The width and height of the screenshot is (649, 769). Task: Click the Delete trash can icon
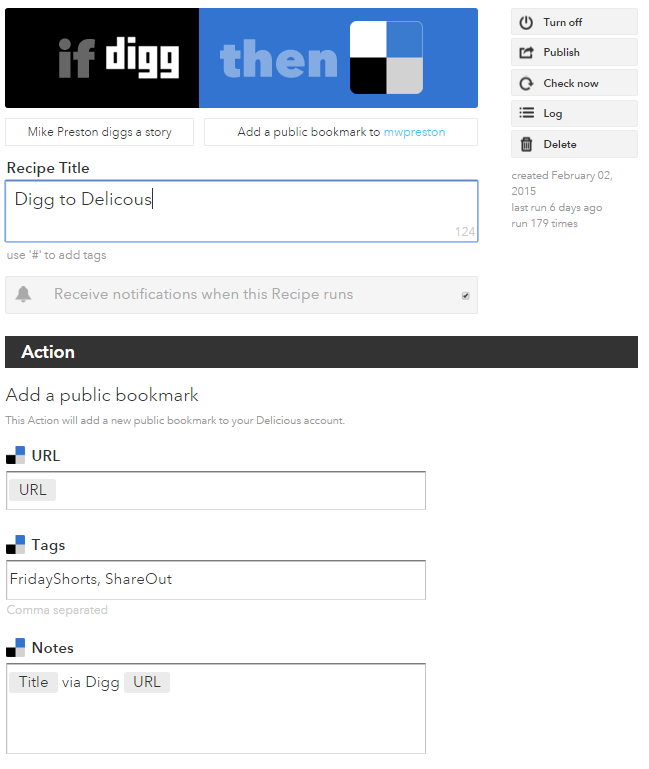pyautogui.click(x=526, y=144)
